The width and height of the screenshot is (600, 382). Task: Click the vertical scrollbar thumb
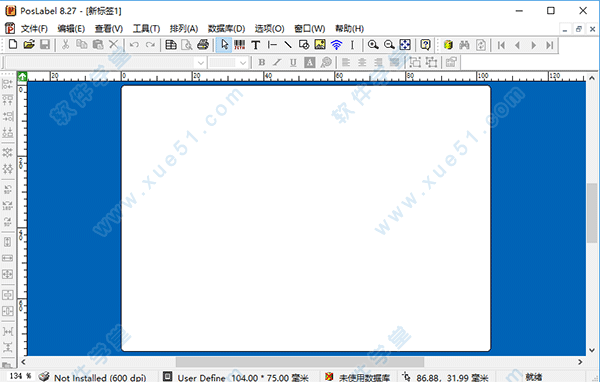592,213
